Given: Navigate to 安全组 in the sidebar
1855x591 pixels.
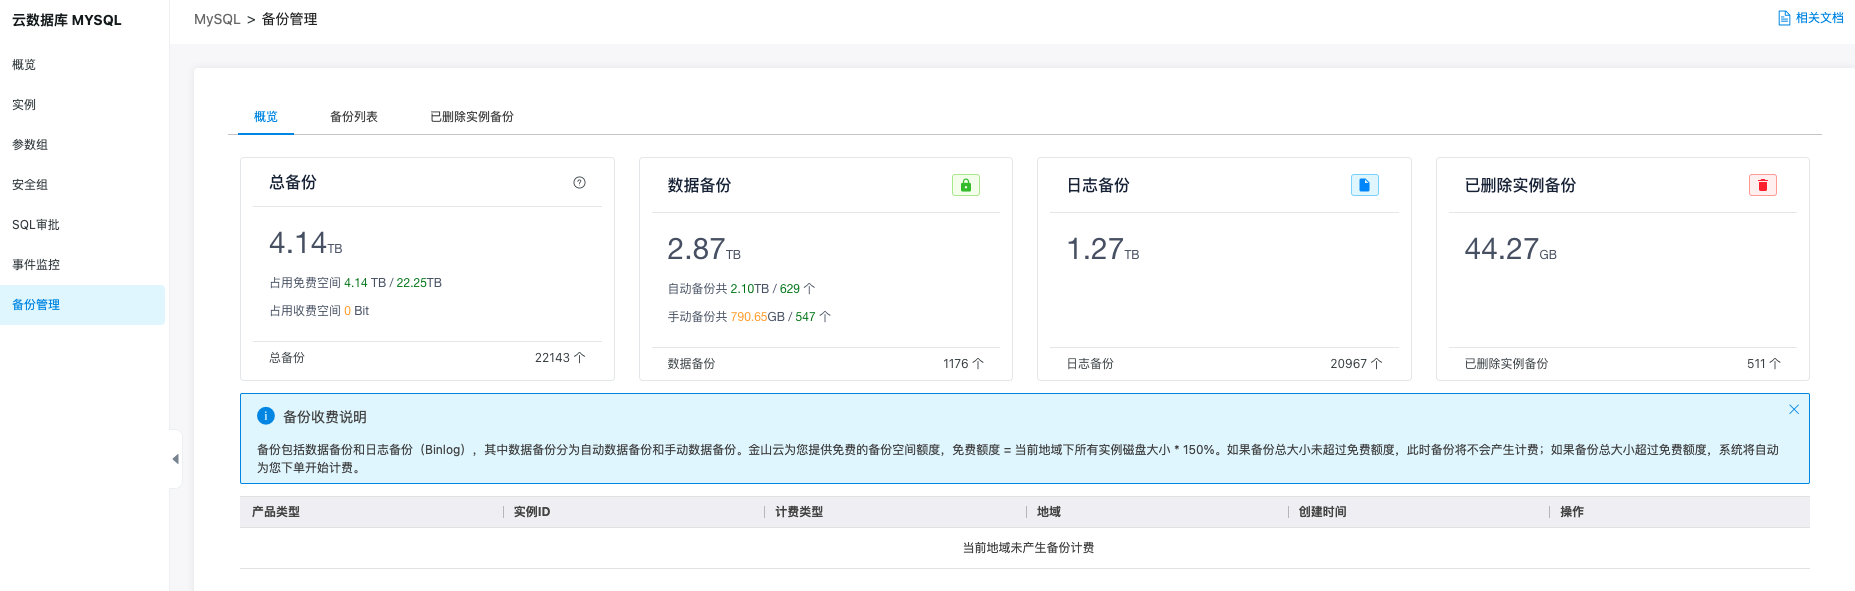Looking at the screenshot, I should (x=30, y=185).
